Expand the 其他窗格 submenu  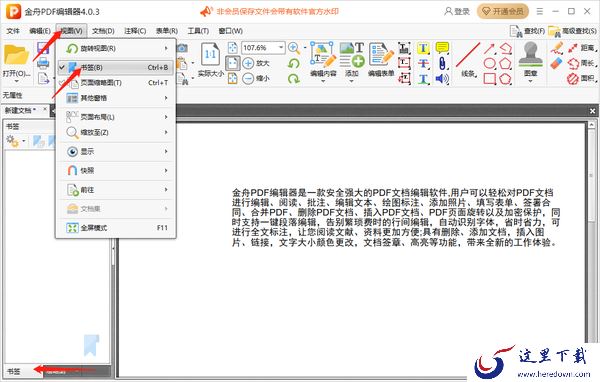click(115, 98)
